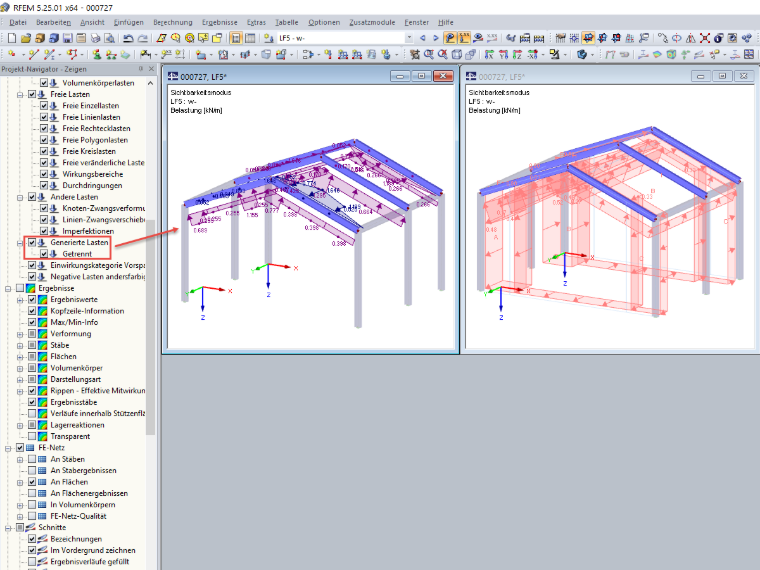760x570 pixels.
Task: Select the Lagerreaktionen tree item
Action: pos(78,425)
